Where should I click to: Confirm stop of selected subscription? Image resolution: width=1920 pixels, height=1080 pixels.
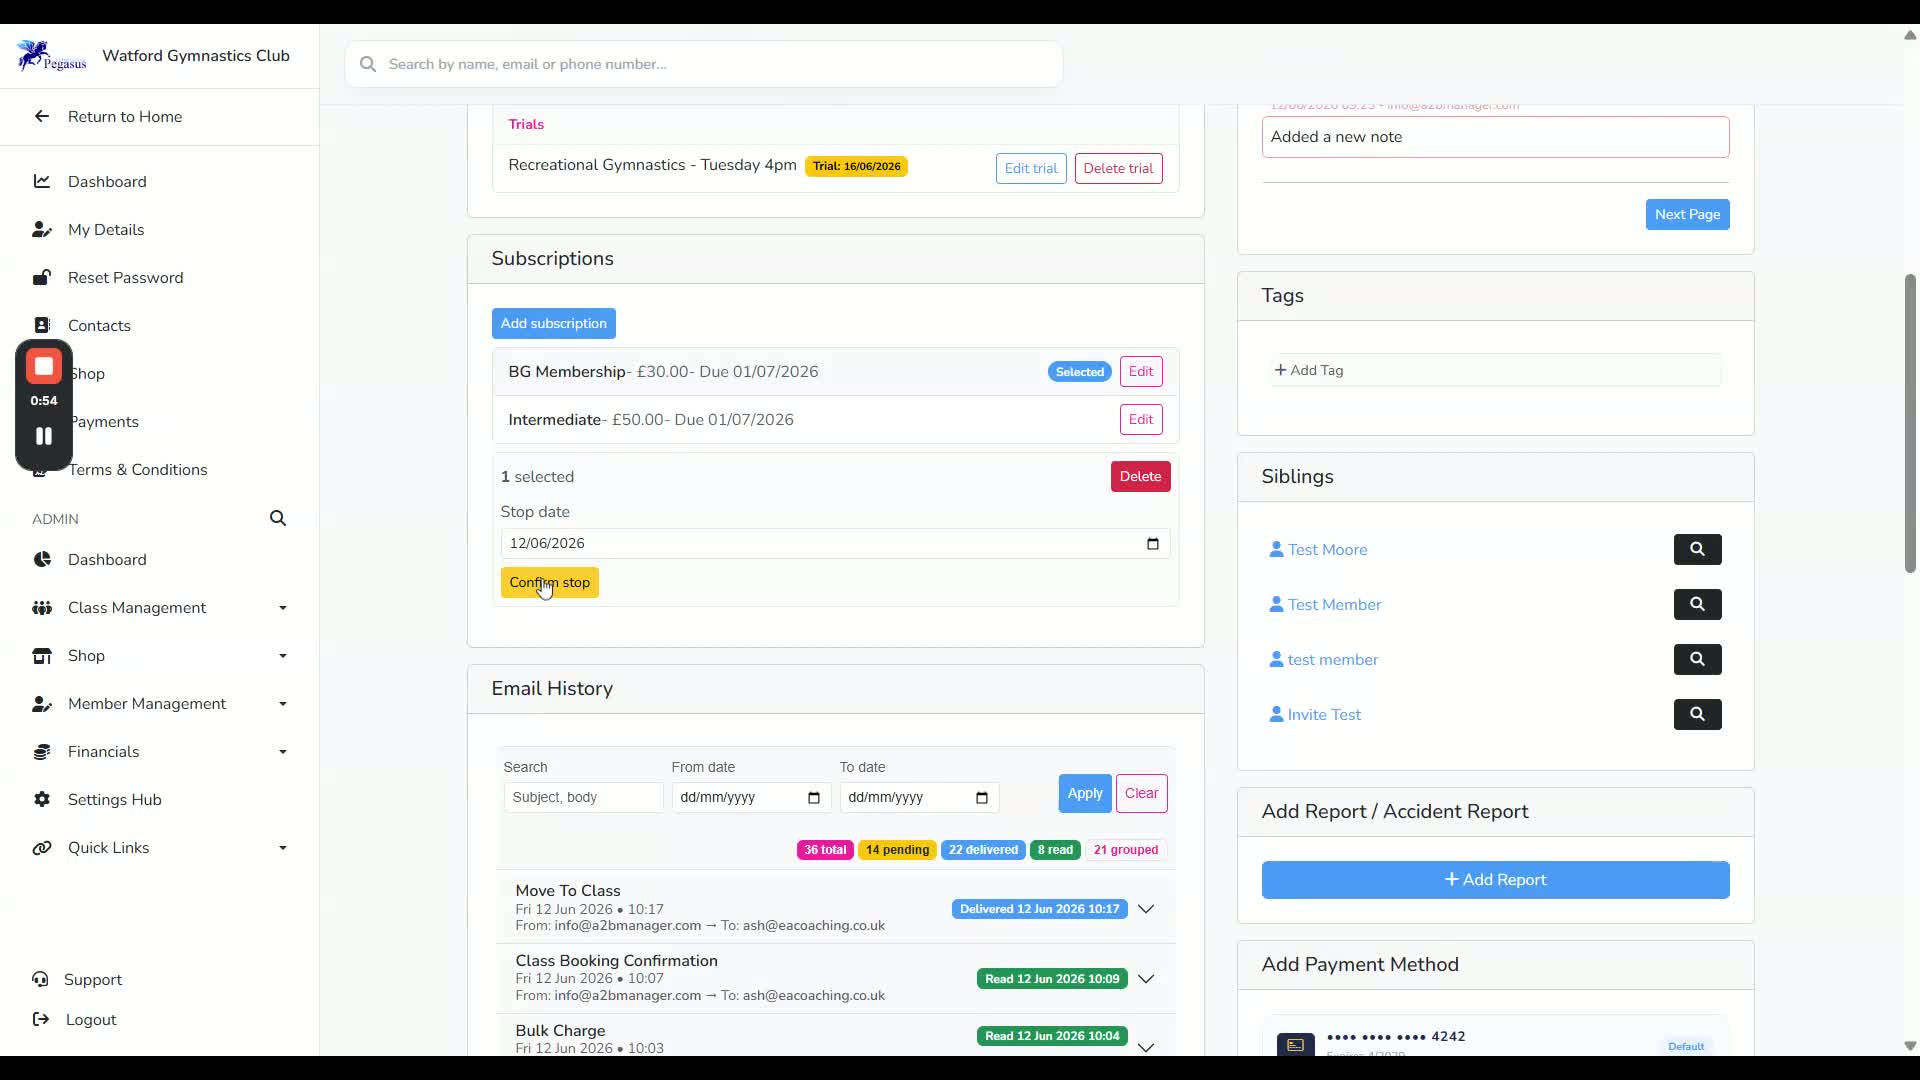coord(549,583)
